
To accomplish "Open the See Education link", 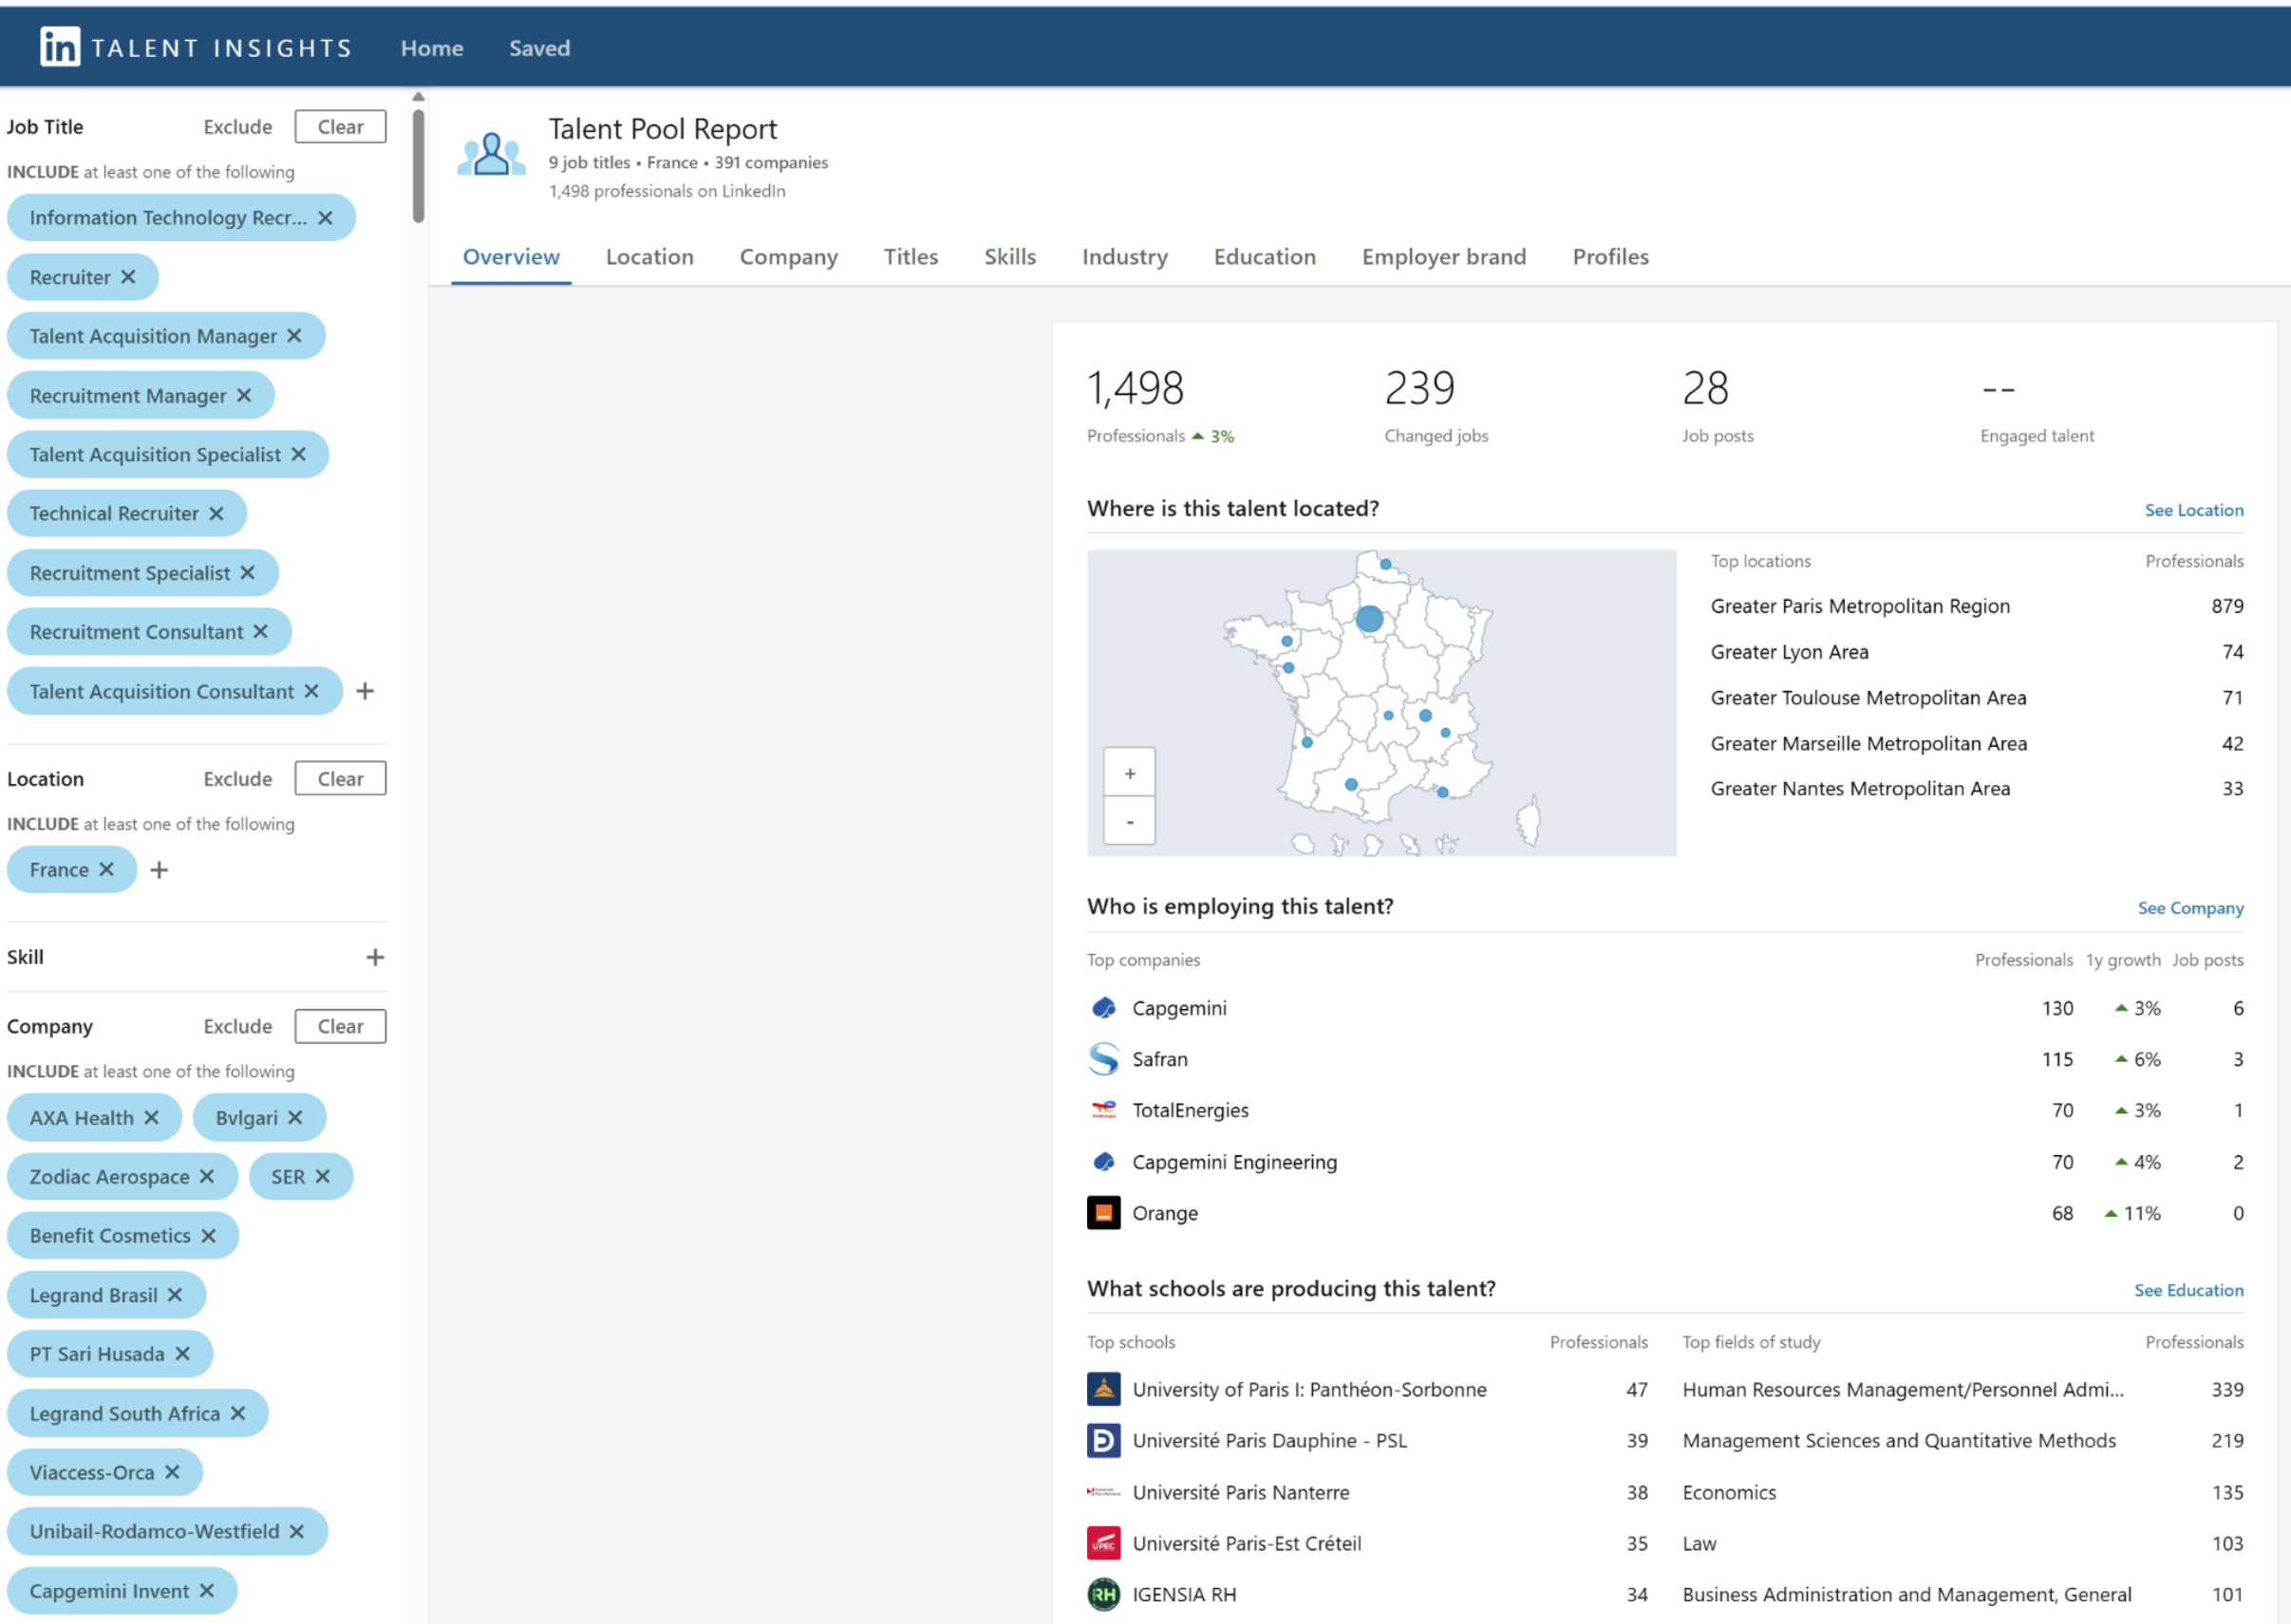I will (x=2188, y=1290).
